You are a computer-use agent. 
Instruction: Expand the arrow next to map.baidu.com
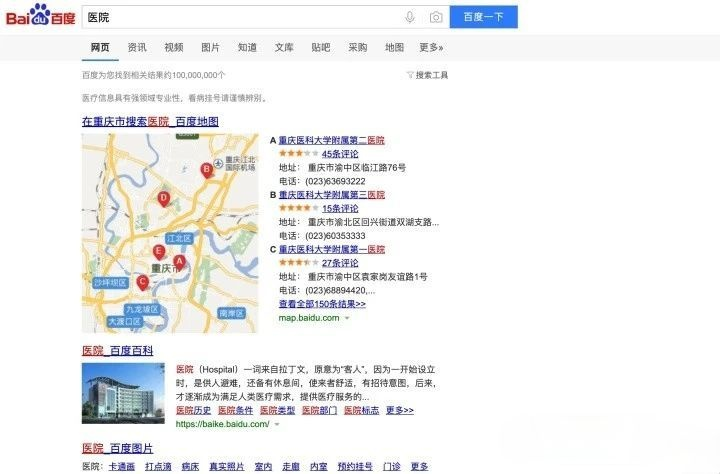[x=347, y=318]
